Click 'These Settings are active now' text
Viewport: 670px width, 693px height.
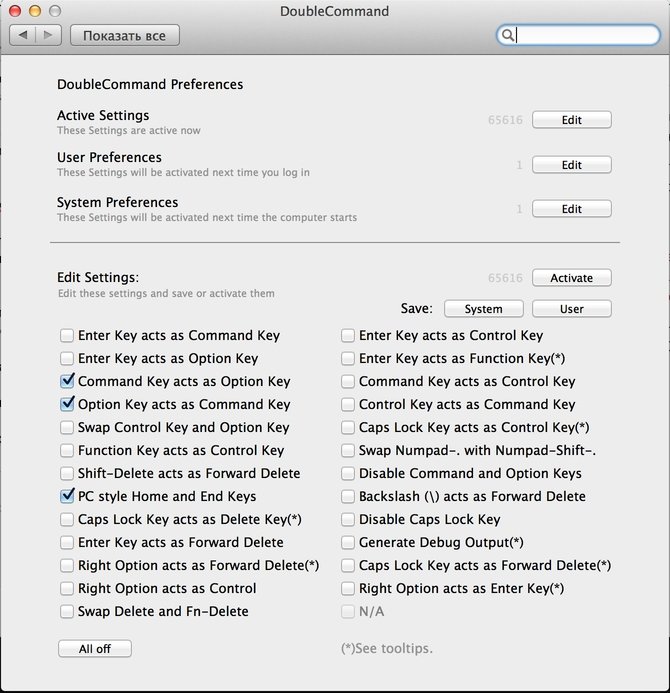pyautogui.click(x=129, y=130)
